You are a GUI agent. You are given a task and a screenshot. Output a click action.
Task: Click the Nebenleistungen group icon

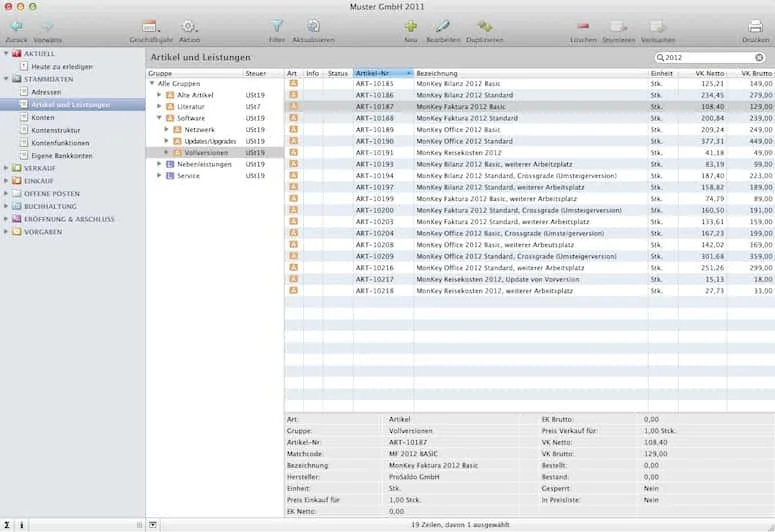[x=170, y=164]
